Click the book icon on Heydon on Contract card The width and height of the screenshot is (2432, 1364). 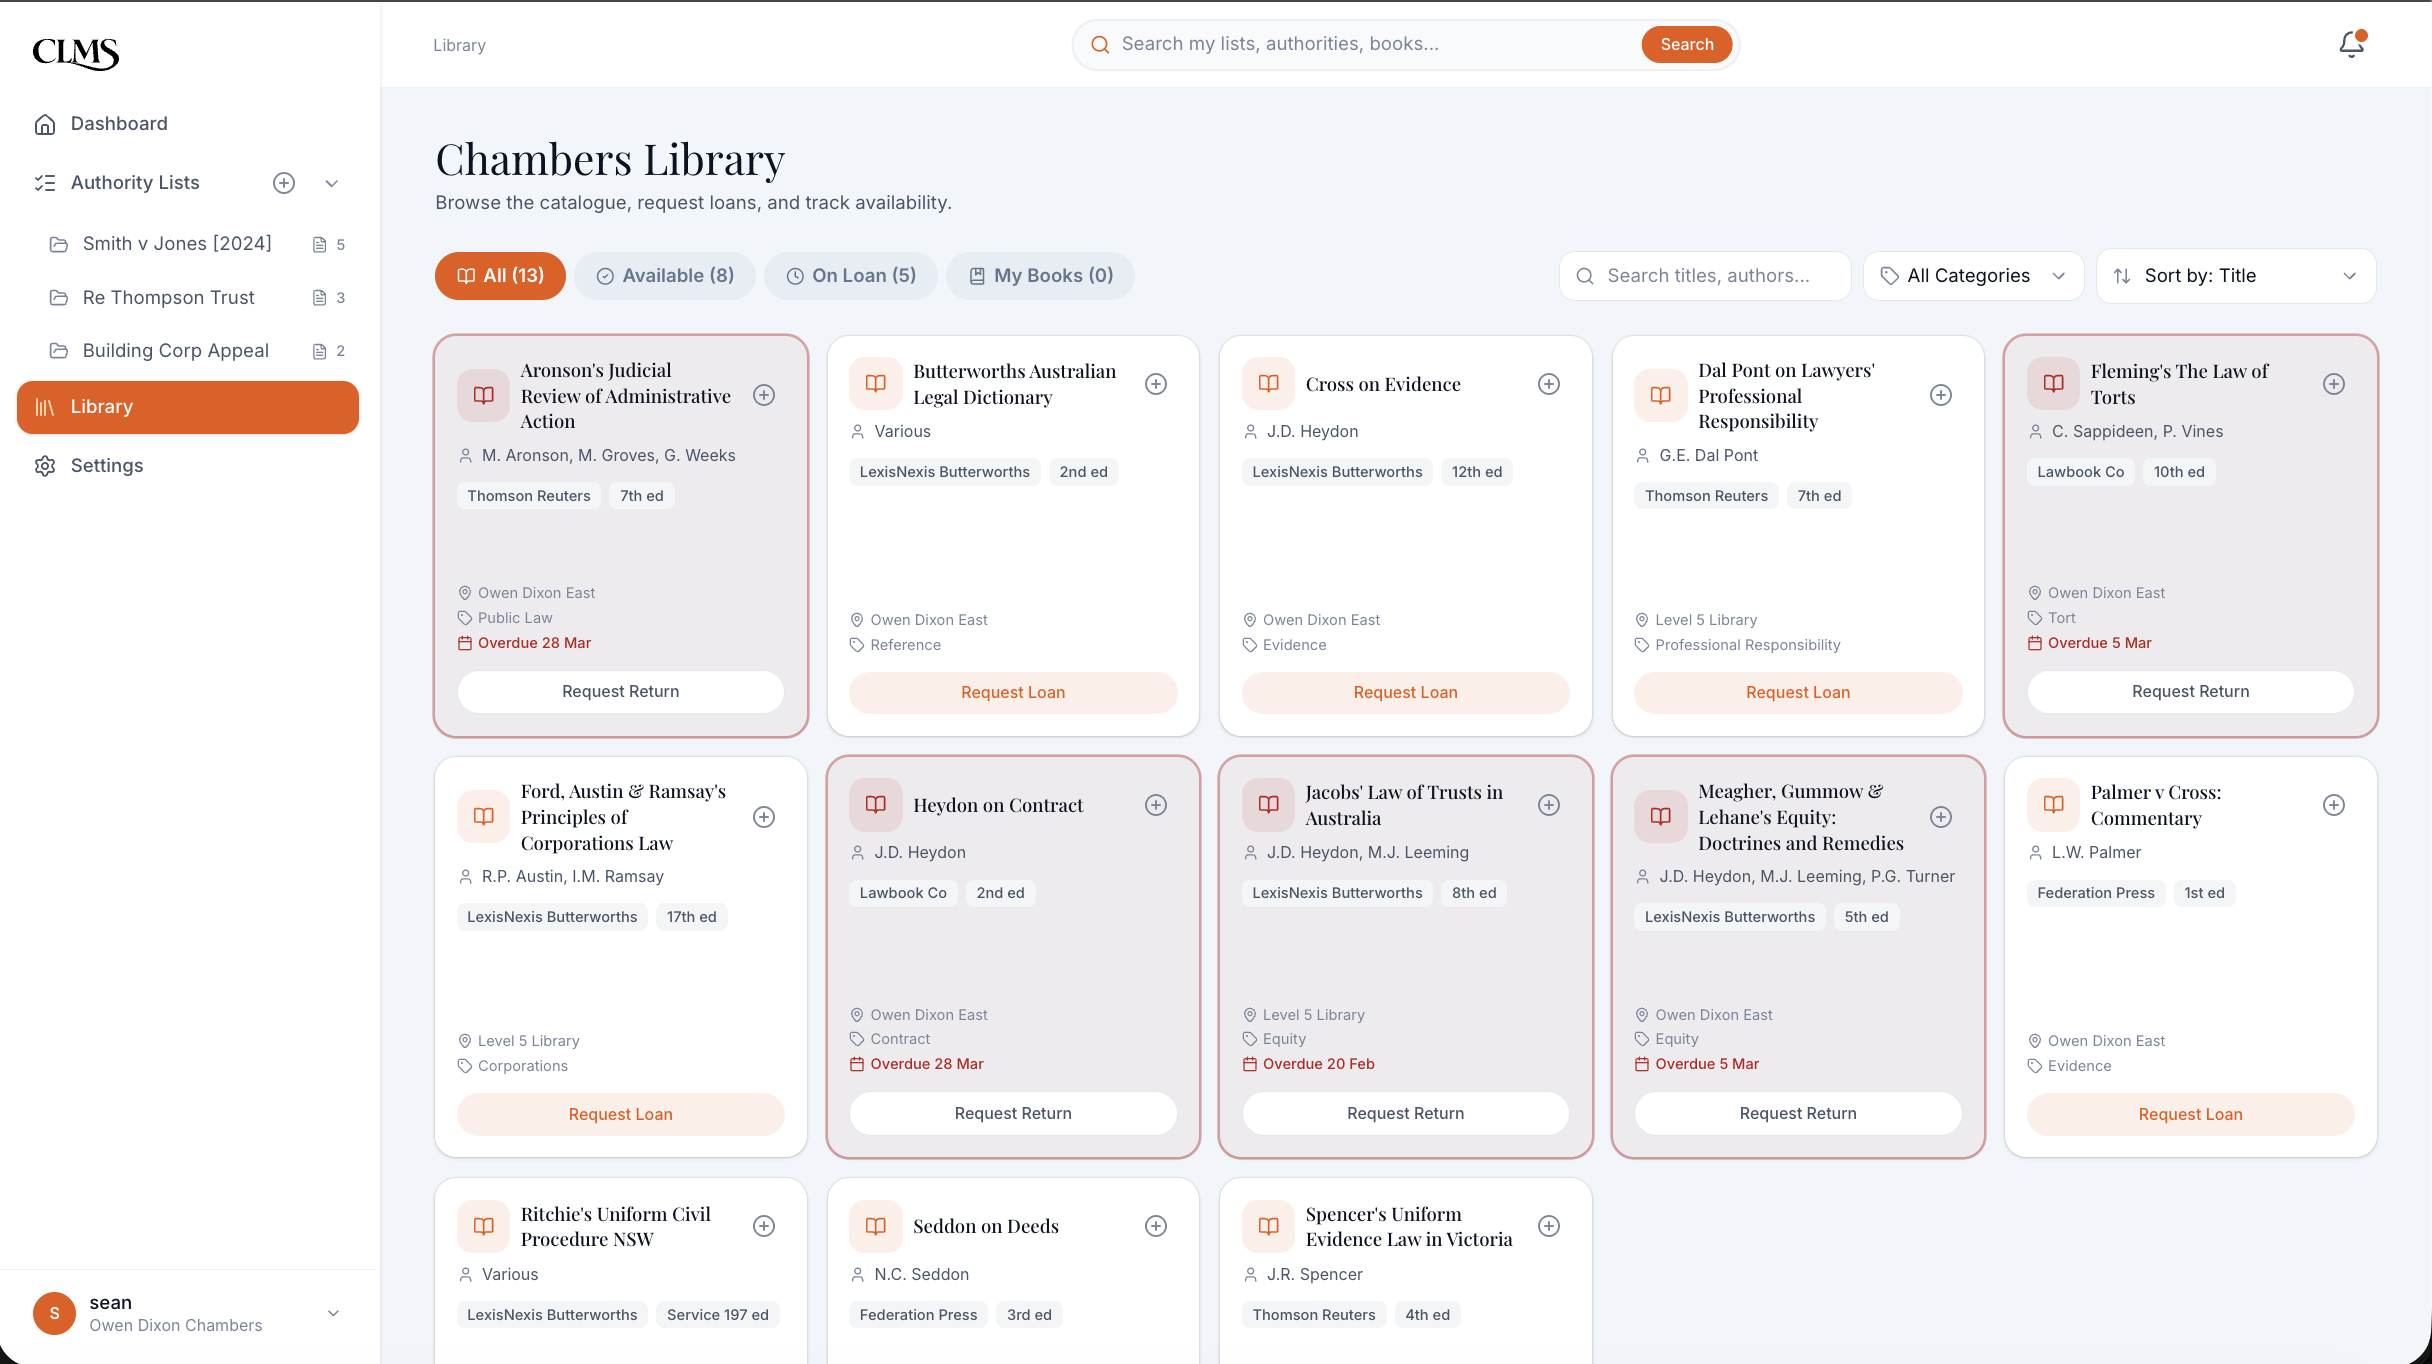pos(875,804)
